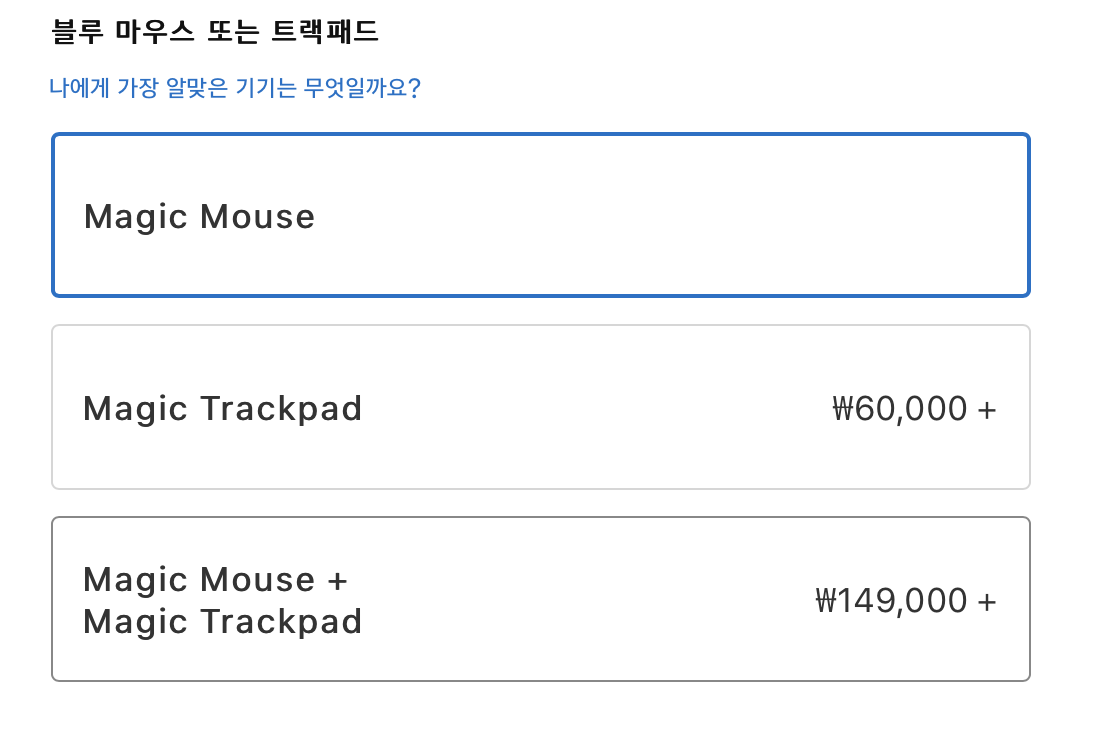Click the ₩60,000 price label
The height and width of the screenshot is (730, 1112).
coord(900,409)
